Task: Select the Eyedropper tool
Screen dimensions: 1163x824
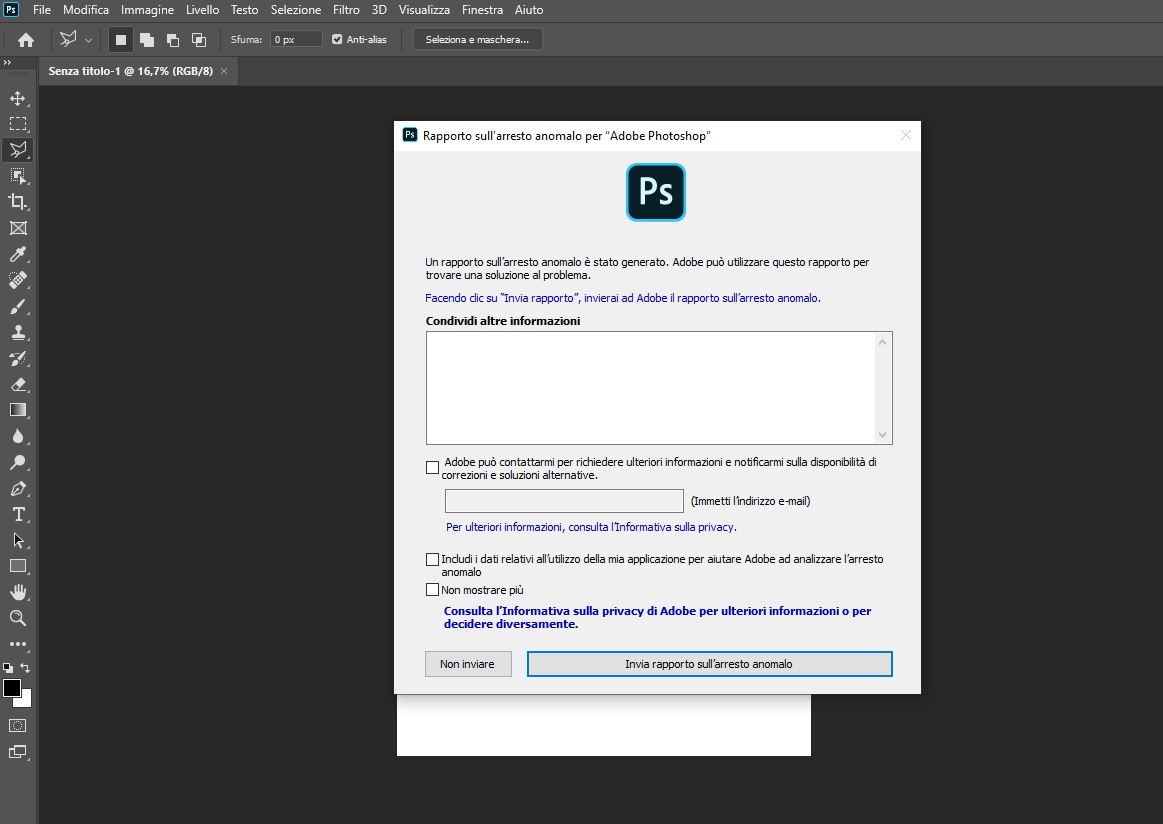Action: [x=18, y=254]
